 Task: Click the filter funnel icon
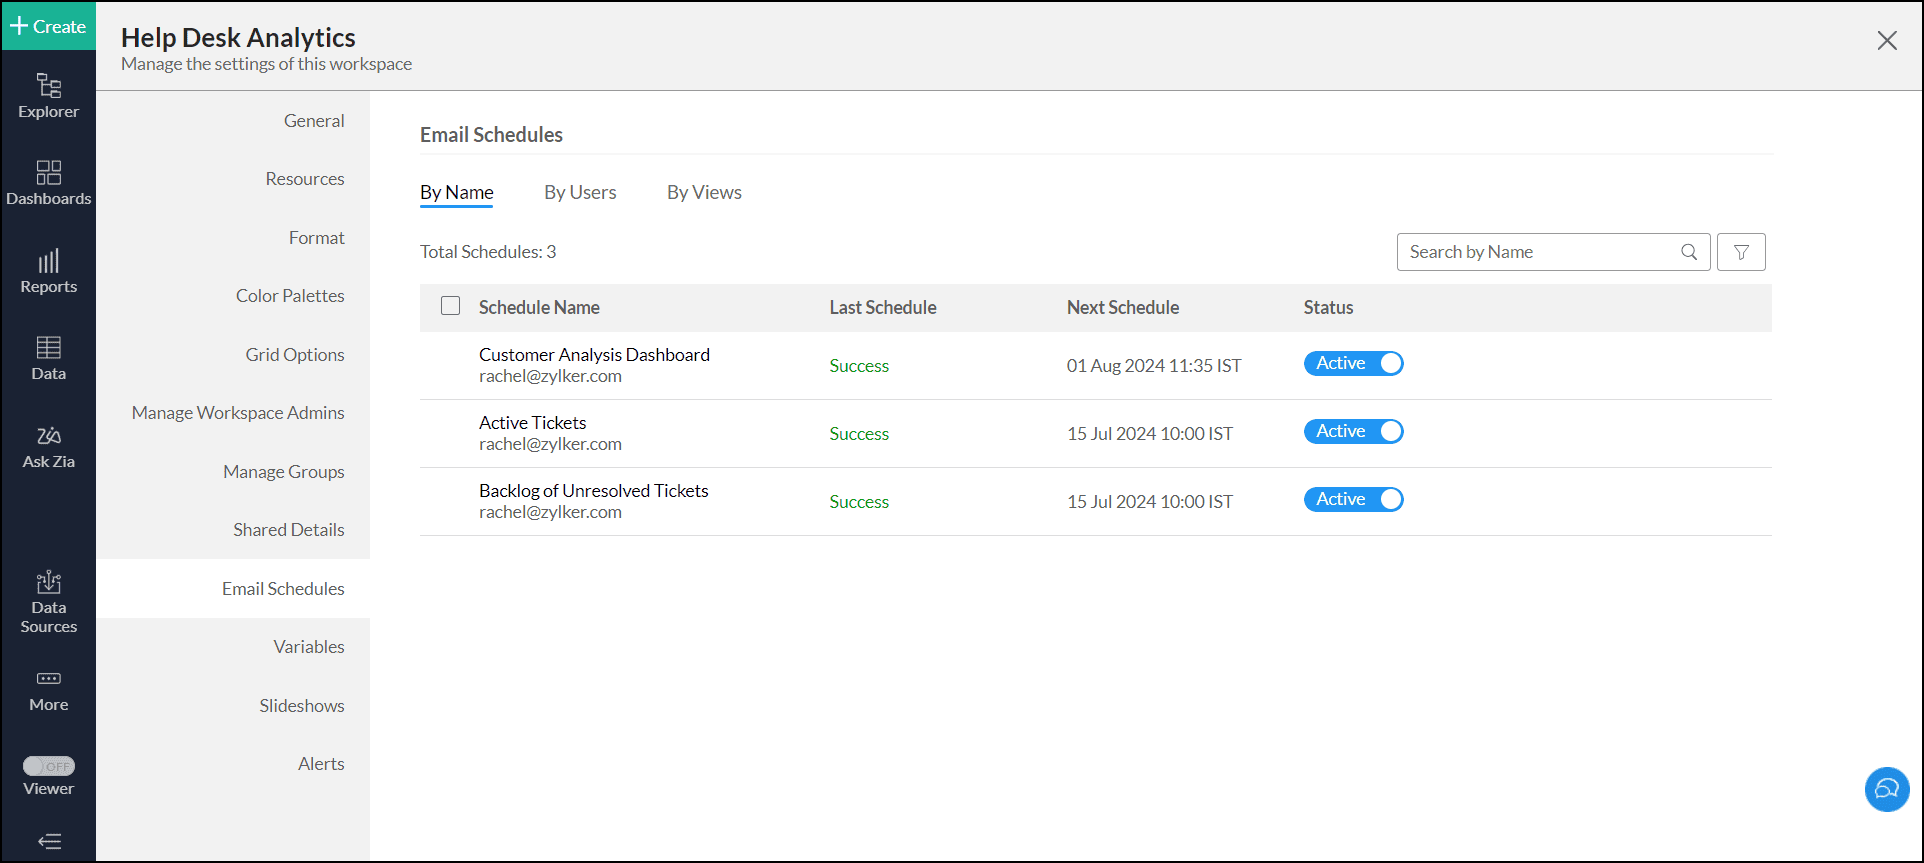pyautogui.click(x=1741, y=252)
